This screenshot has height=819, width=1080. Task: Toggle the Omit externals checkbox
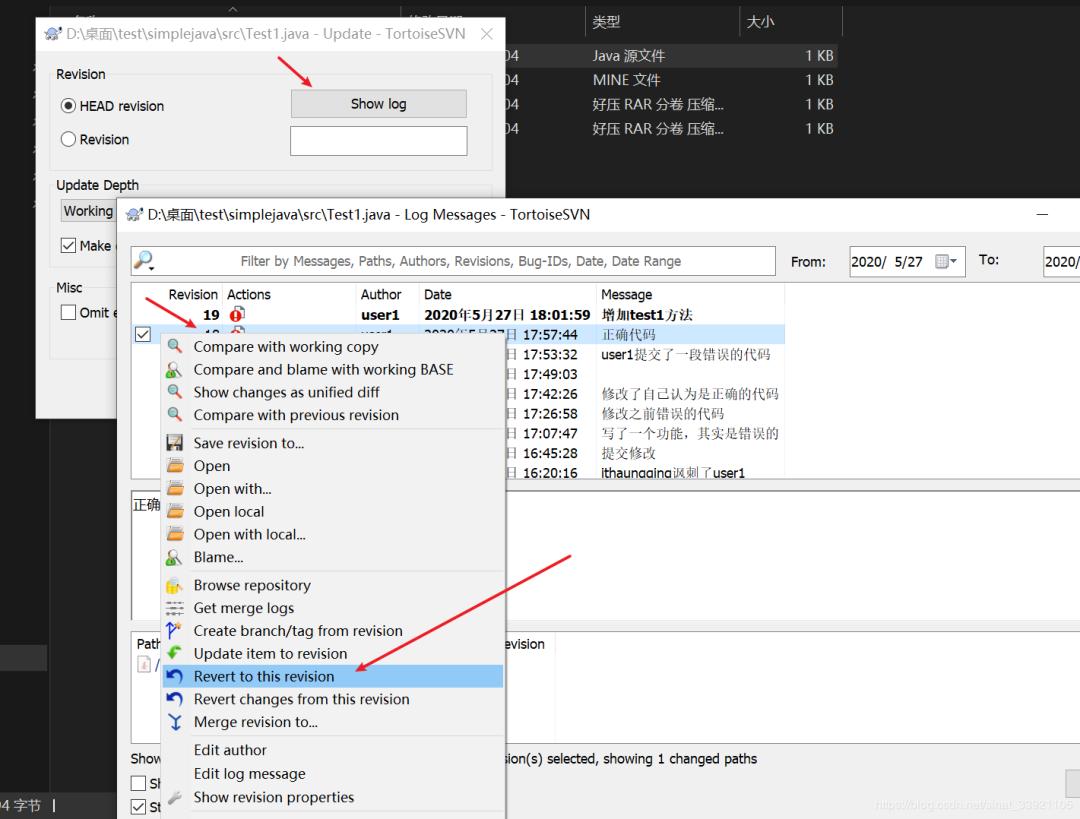68,312
